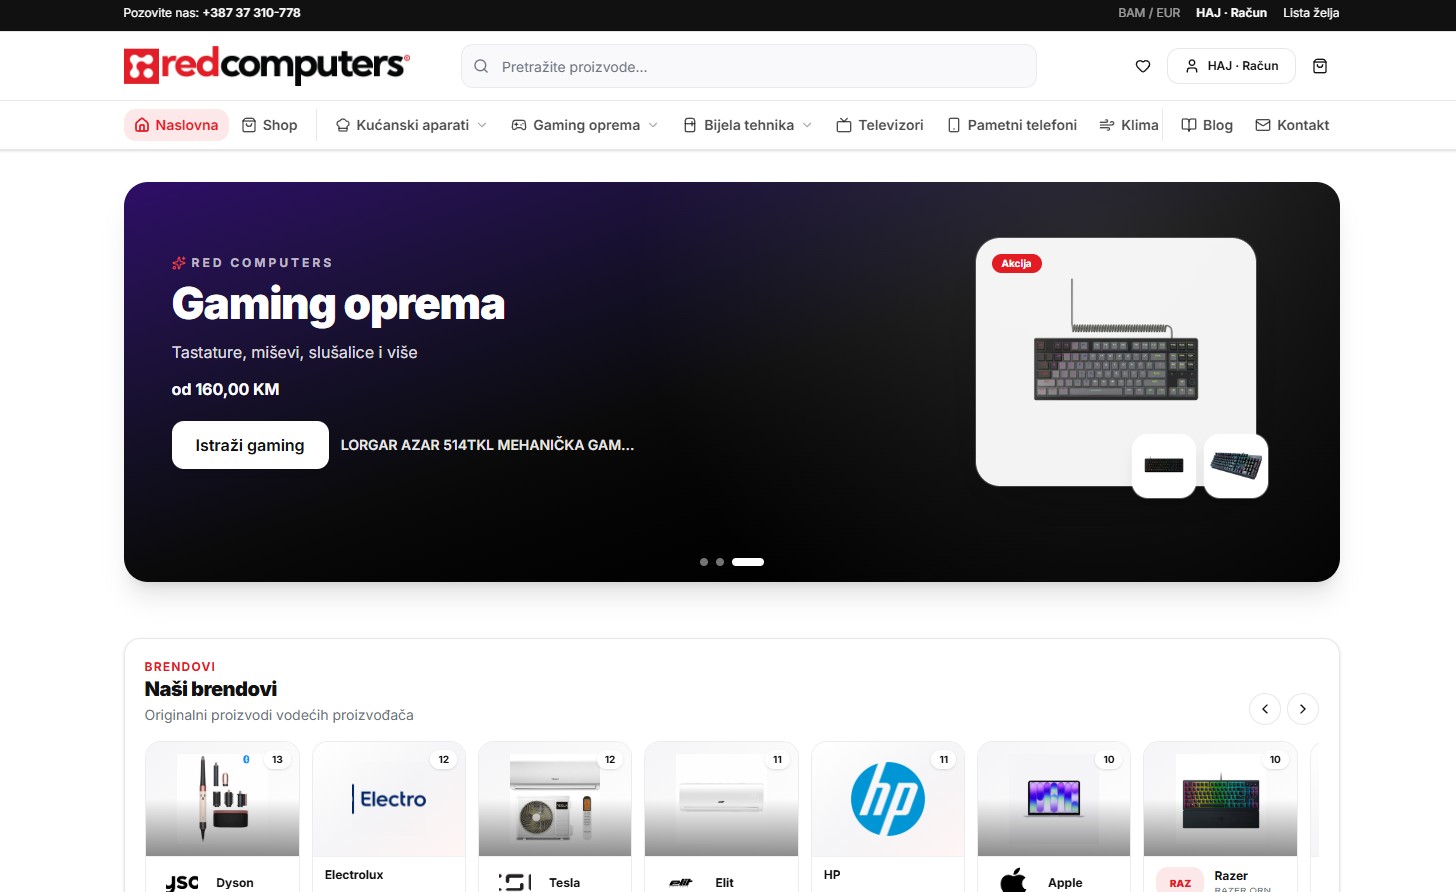Open the Pametni telefoni menu item

click(x=1012, y=125)
